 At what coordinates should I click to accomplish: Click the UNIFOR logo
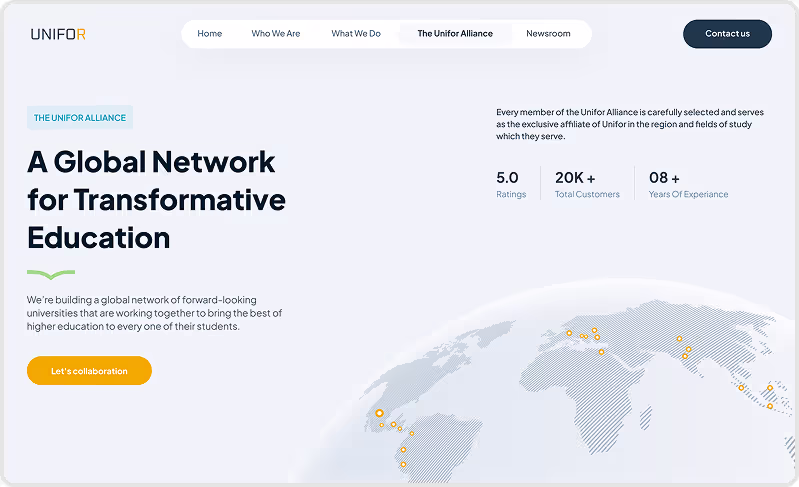tap(58, 34)
